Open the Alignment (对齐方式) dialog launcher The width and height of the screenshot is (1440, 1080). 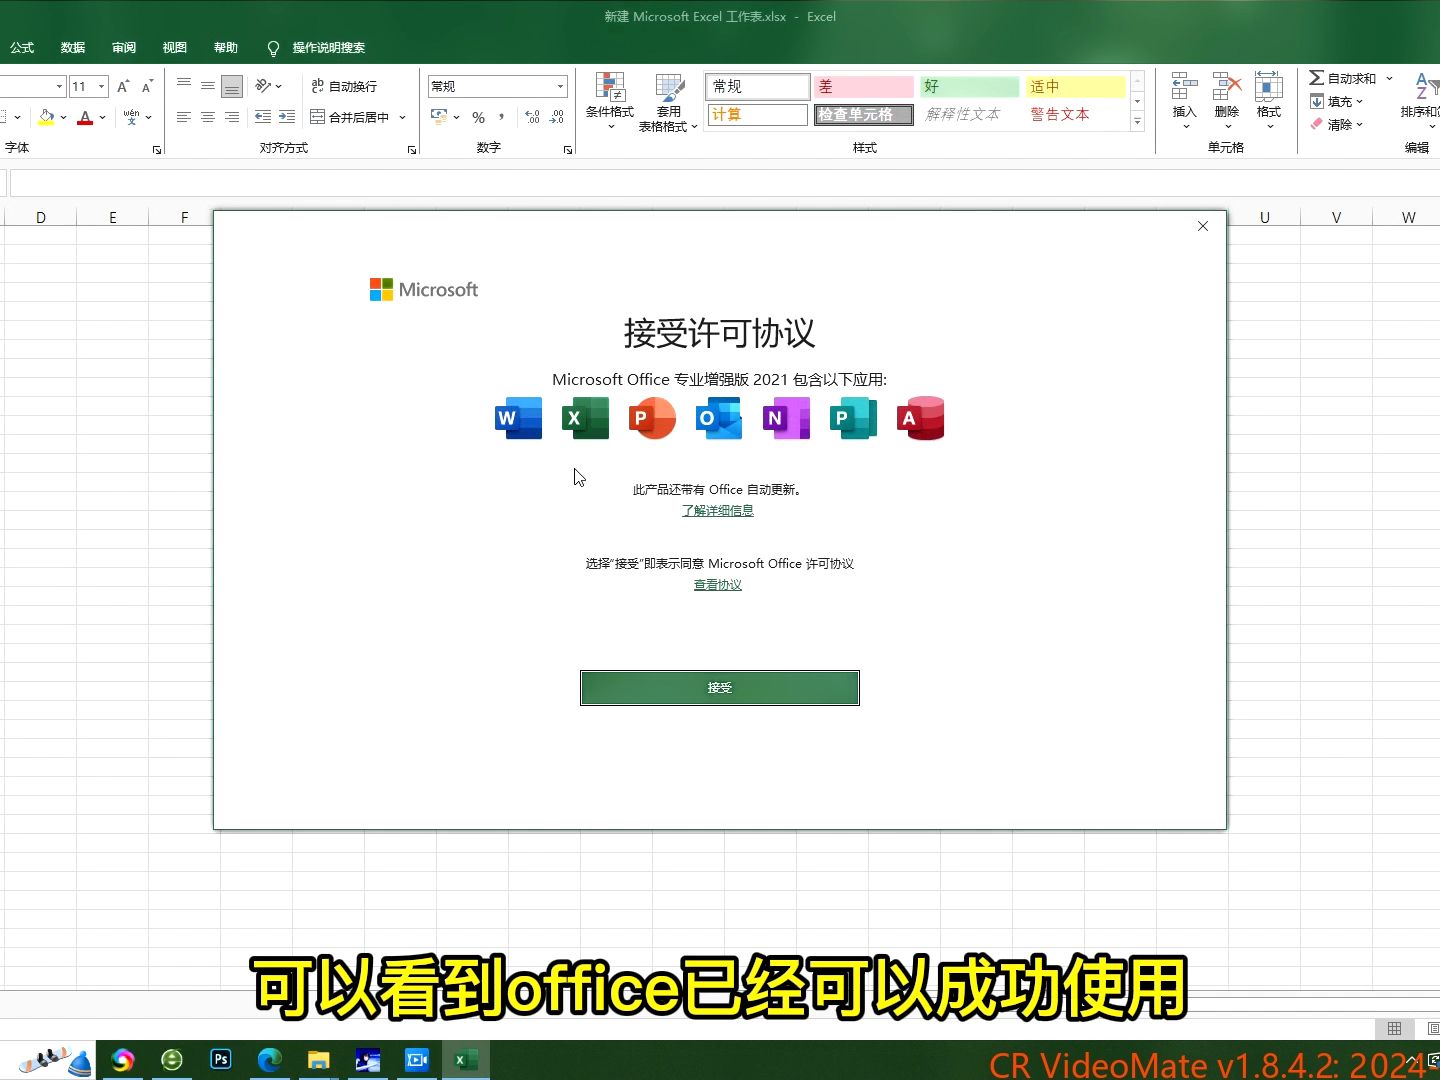[412, 150]
